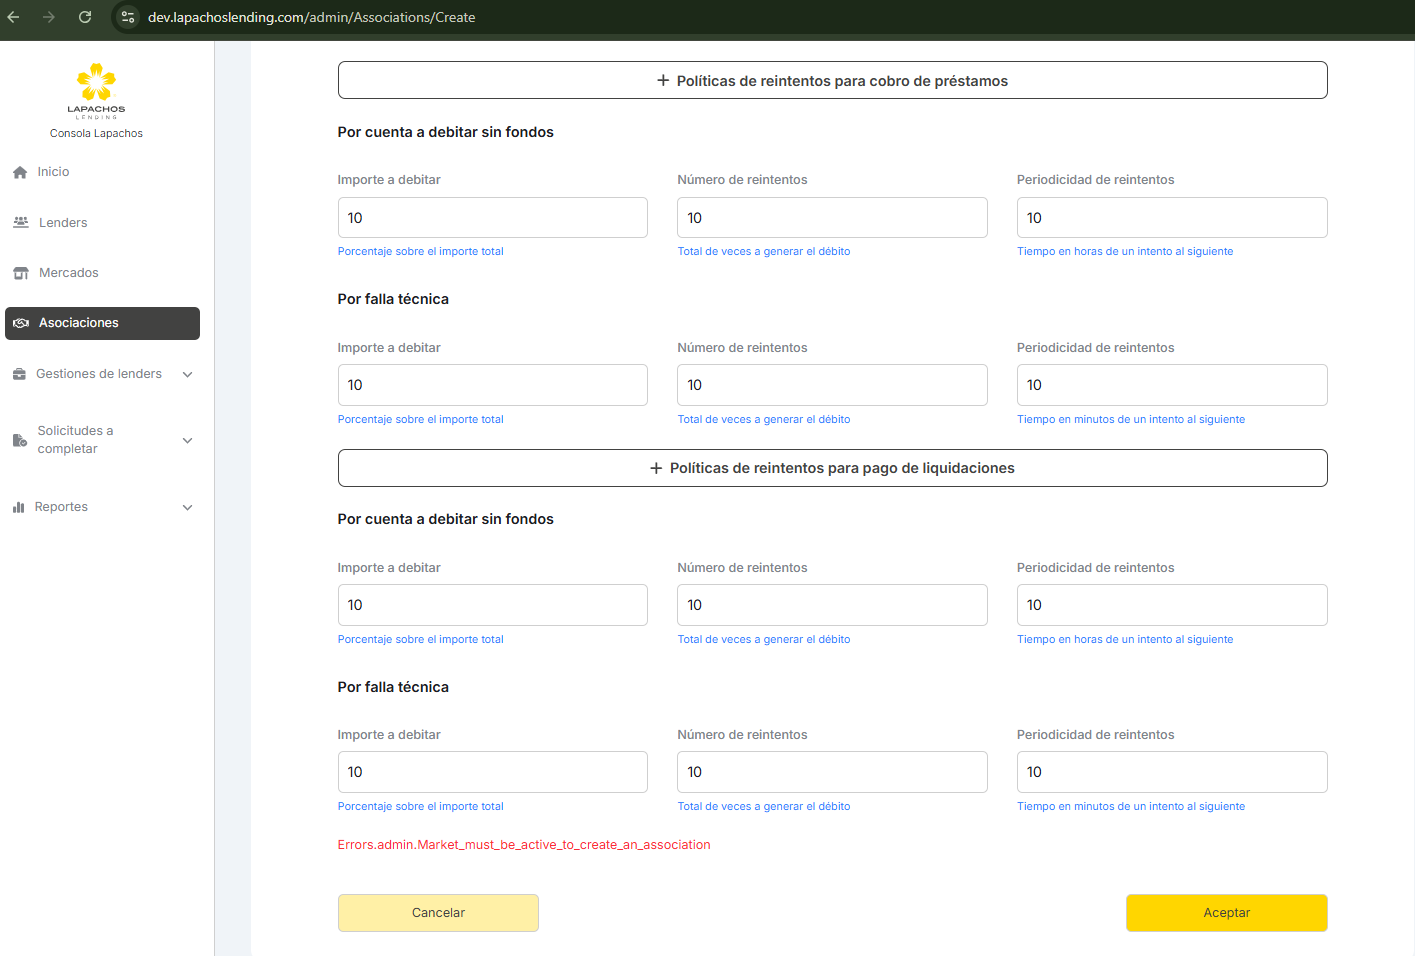
Task: Toggle Políticas de reintentos para pago de liquidaciones
Action: [x=832, y=468]
